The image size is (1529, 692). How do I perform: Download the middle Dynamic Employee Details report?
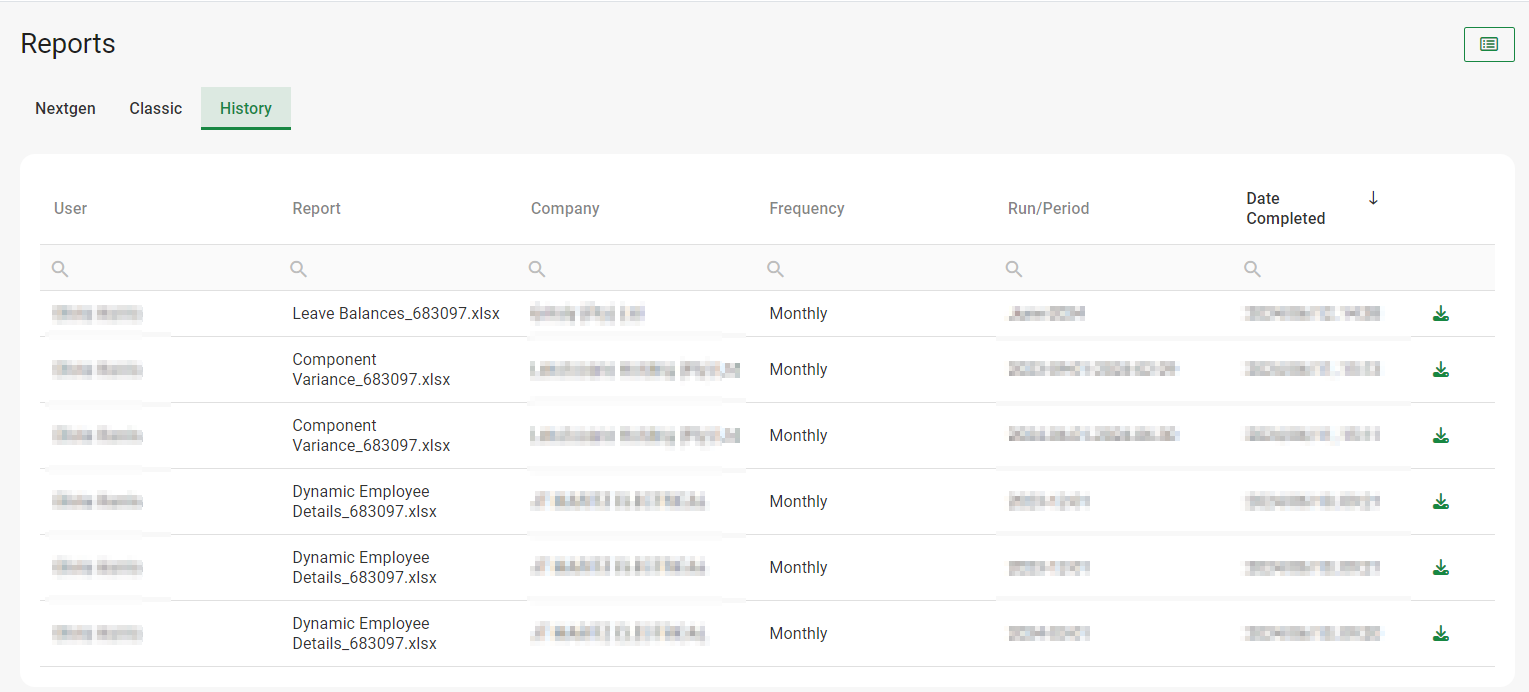[x=1440, y=568]
